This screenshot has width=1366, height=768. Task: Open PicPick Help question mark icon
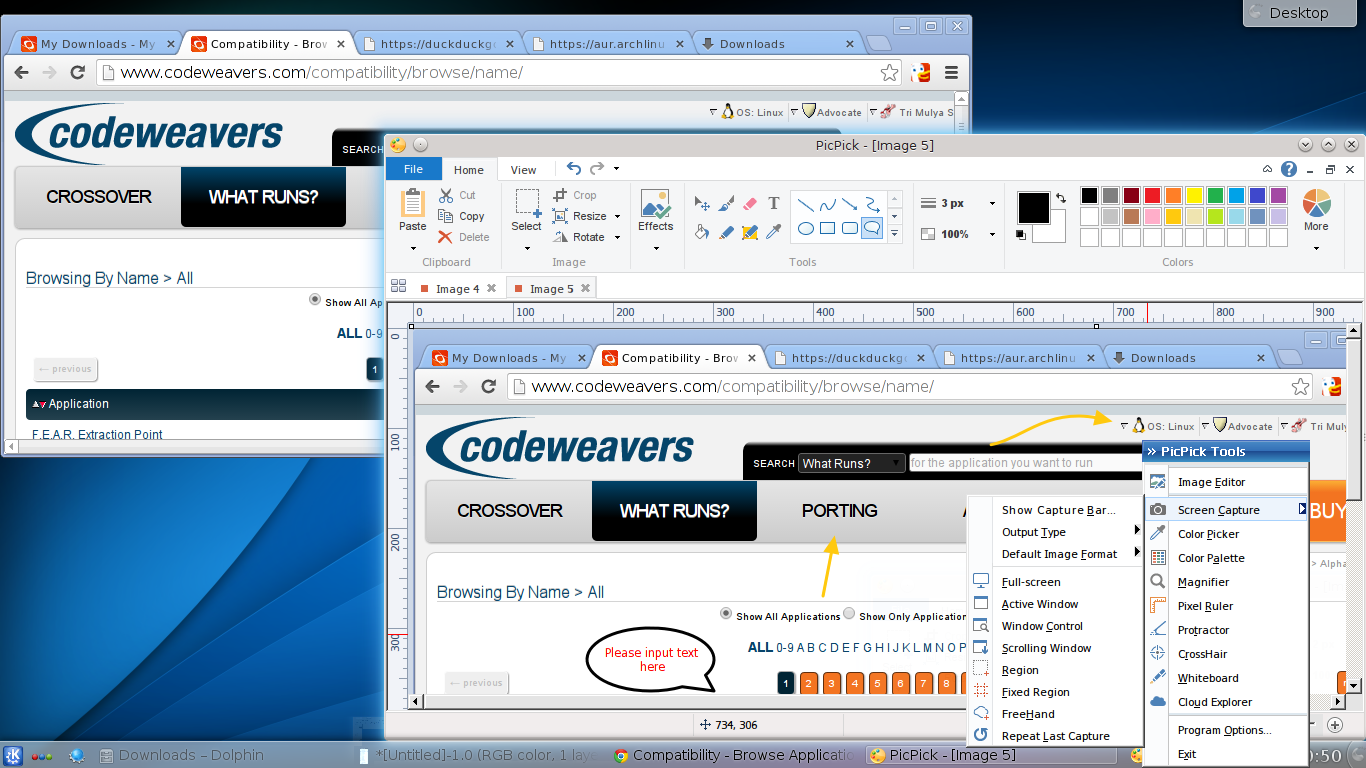[x=1289, y=169]
